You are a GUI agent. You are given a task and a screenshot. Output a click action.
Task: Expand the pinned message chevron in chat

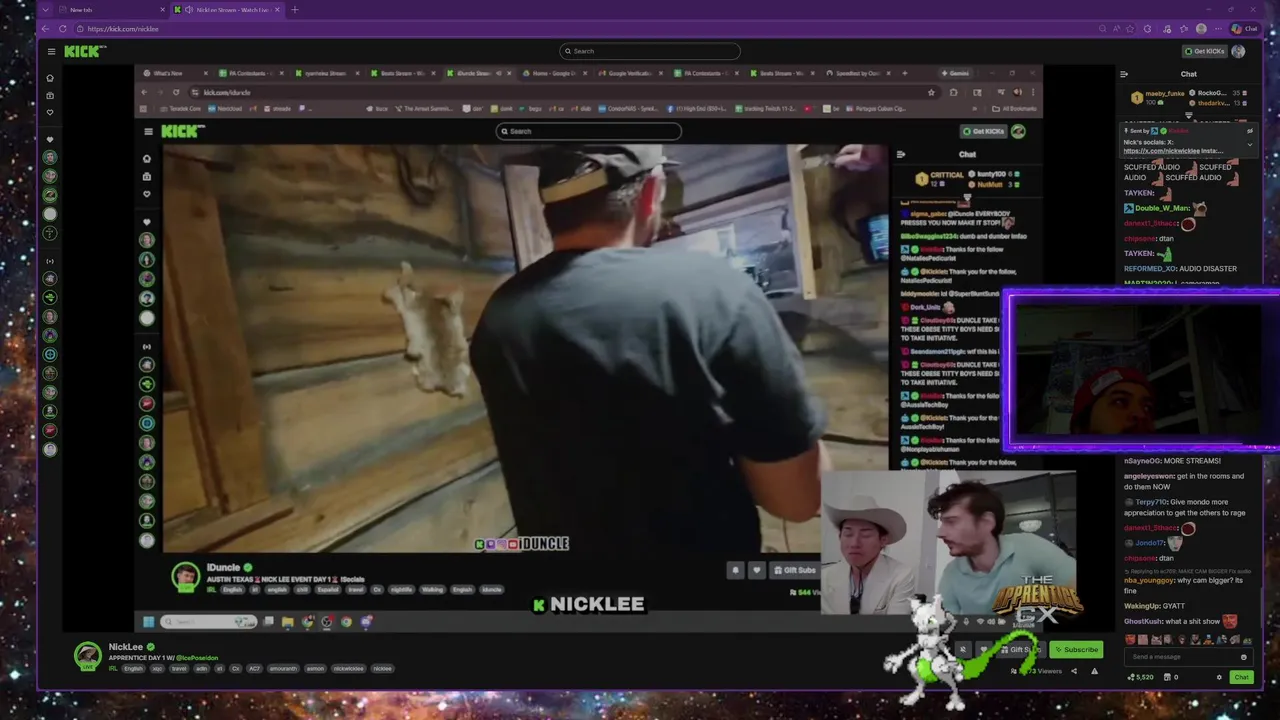1250,144
